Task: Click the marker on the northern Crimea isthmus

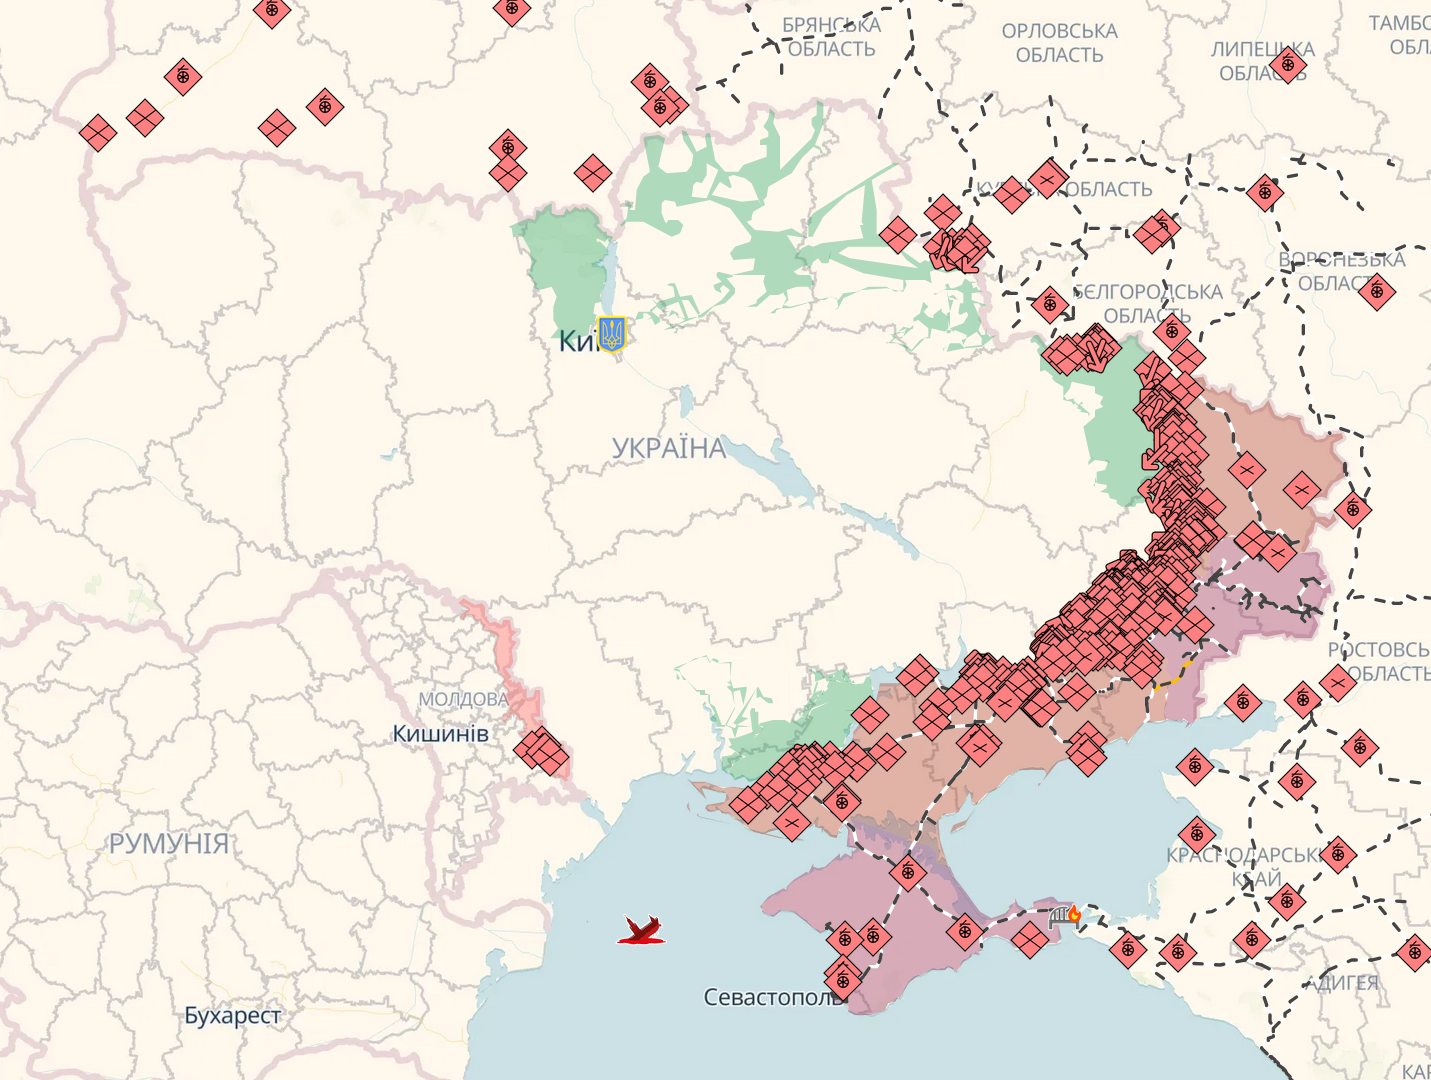Action: (908, 872)
